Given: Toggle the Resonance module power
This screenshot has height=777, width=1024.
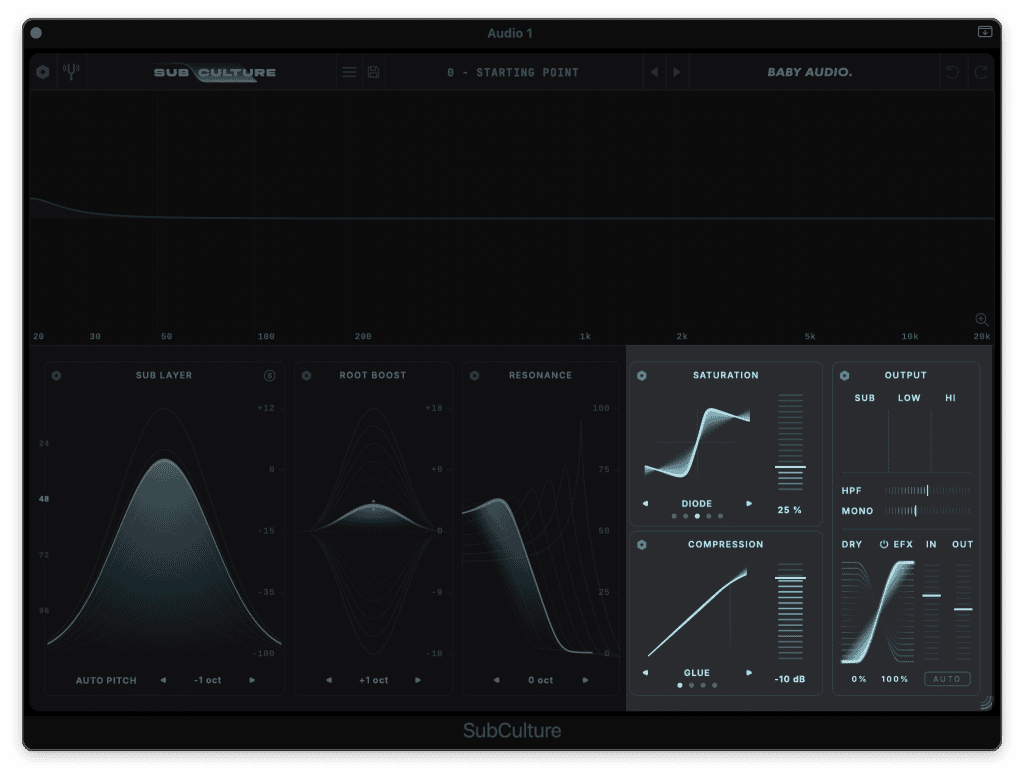Looking at the screenshot, I should point(475,375).
